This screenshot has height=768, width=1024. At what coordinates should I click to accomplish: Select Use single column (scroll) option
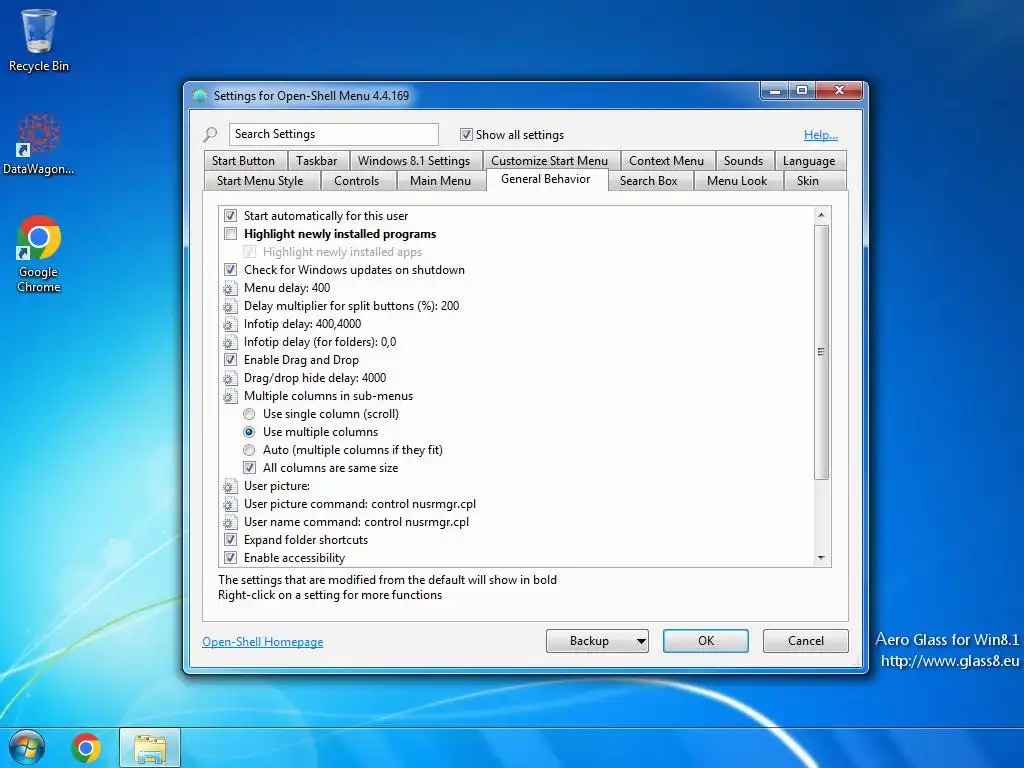[x=249, y=414]
